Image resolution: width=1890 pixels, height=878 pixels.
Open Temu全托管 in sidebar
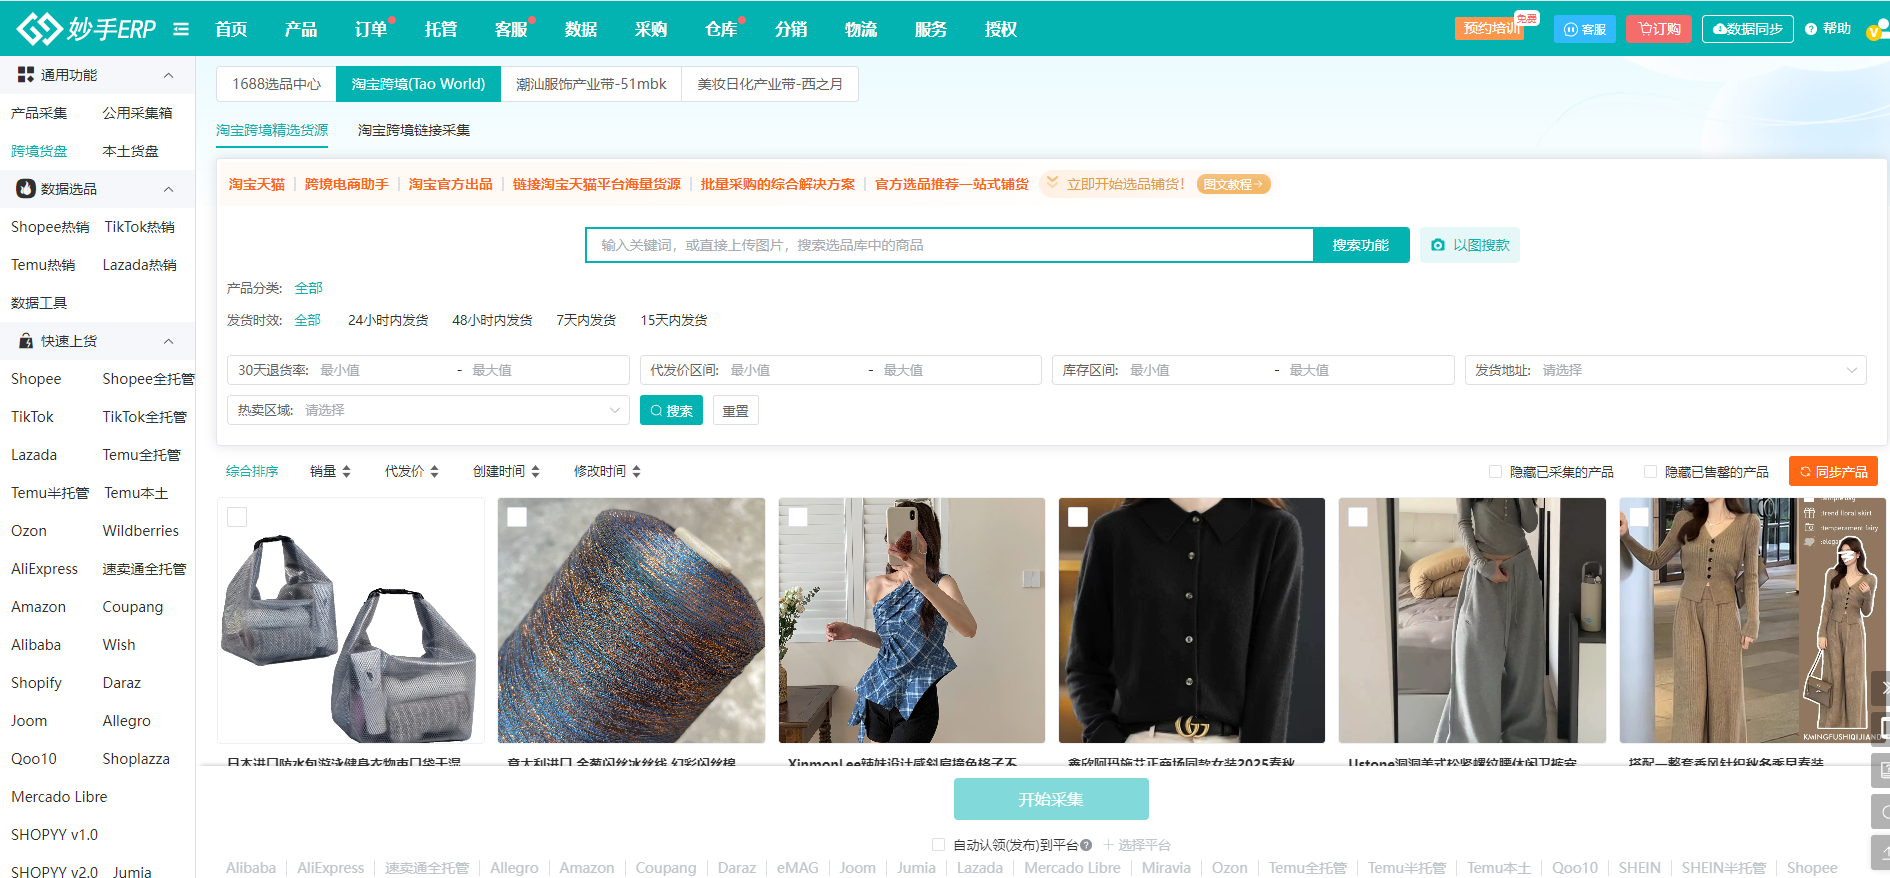coord(142,455)
